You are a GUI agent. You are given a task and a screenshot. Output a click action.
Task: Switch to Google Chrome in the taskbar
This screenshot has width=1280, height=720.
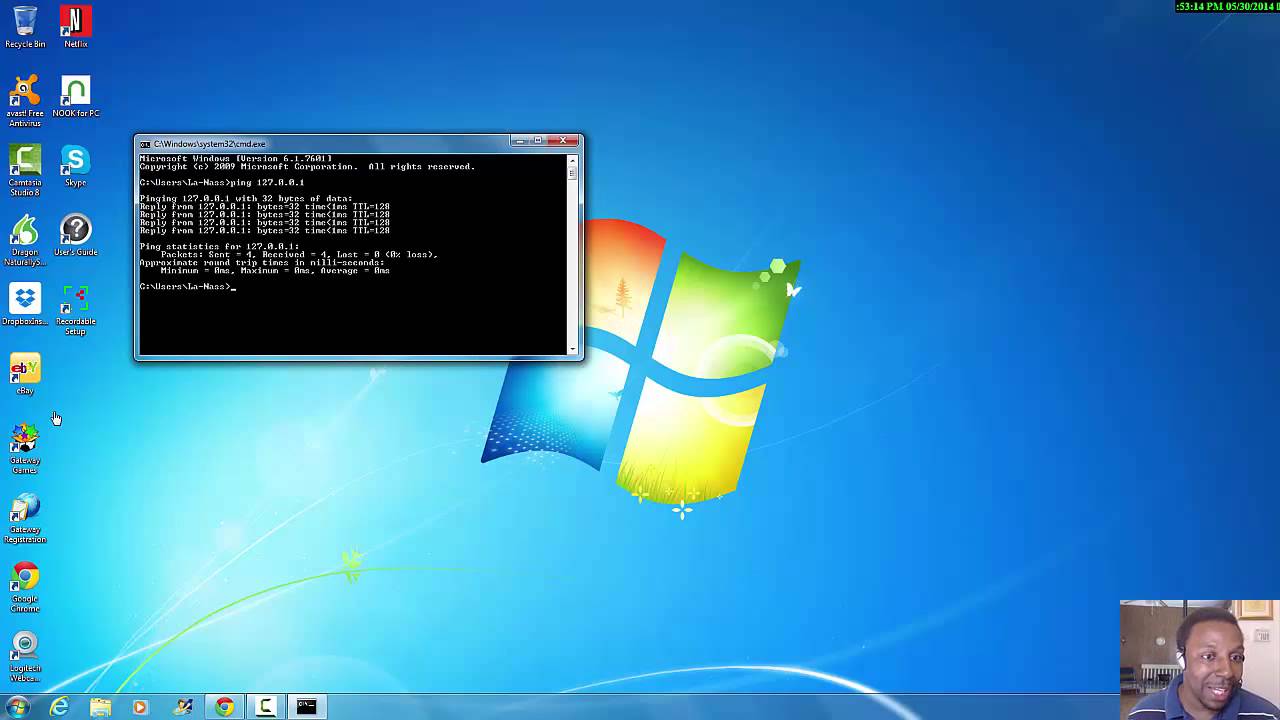coord(224,707)
